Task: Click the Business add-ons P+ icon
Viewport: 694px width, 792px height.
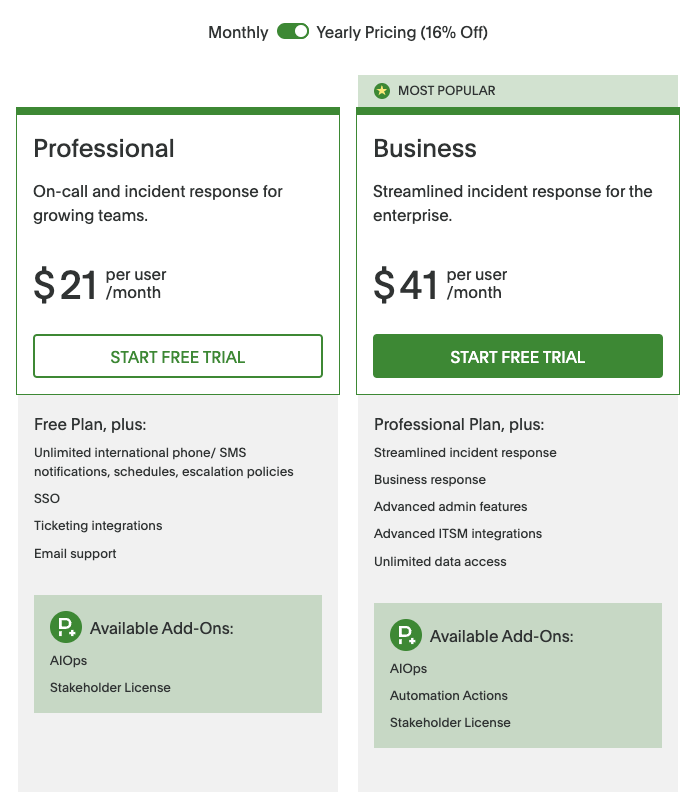Action: [x=406, y=636]
